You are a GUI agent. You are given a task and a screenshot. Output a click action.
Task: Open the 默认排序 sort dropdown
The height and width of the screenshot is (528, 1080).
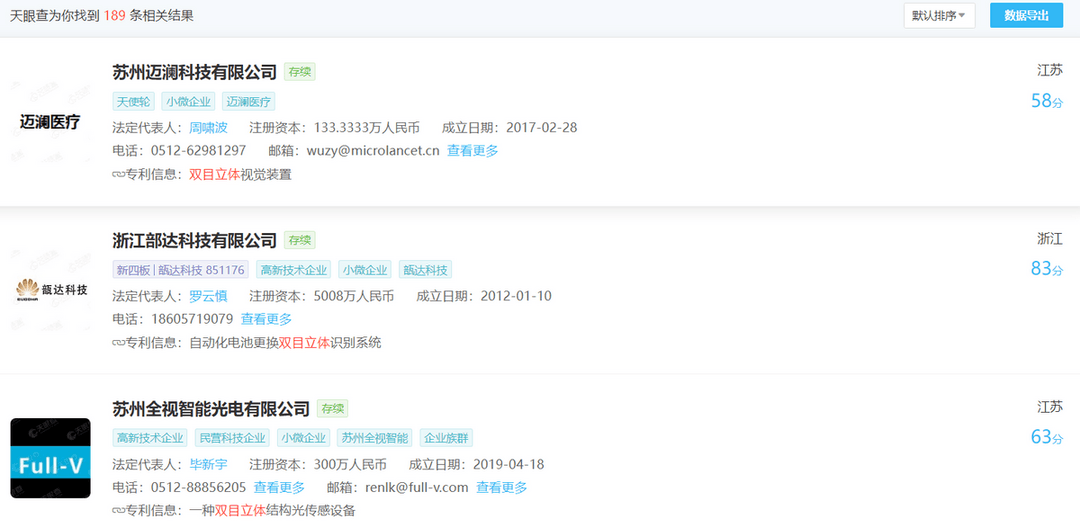click(939, 16)
